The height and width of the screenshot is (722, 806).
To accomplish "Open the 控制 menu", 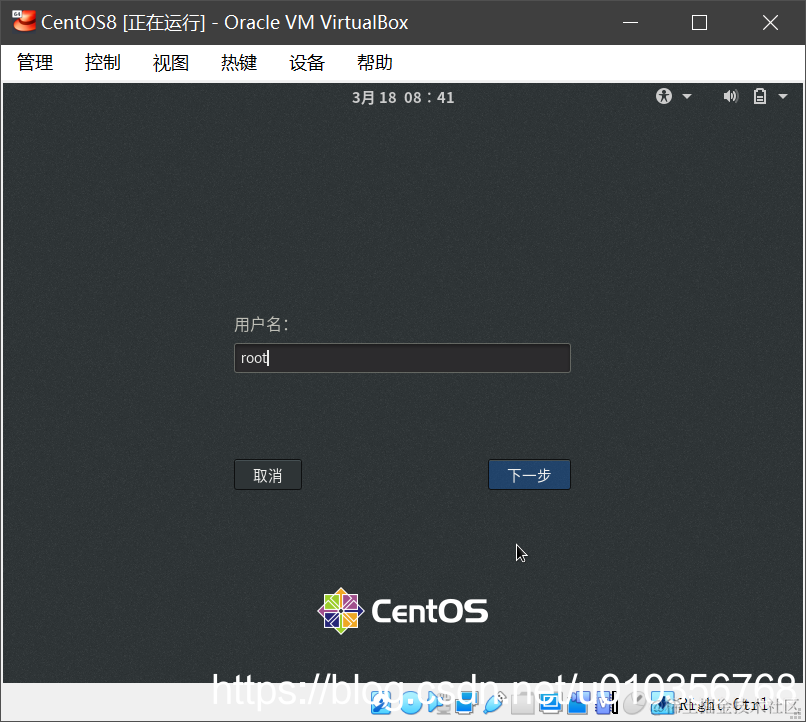I will click(x=103, y=63).
